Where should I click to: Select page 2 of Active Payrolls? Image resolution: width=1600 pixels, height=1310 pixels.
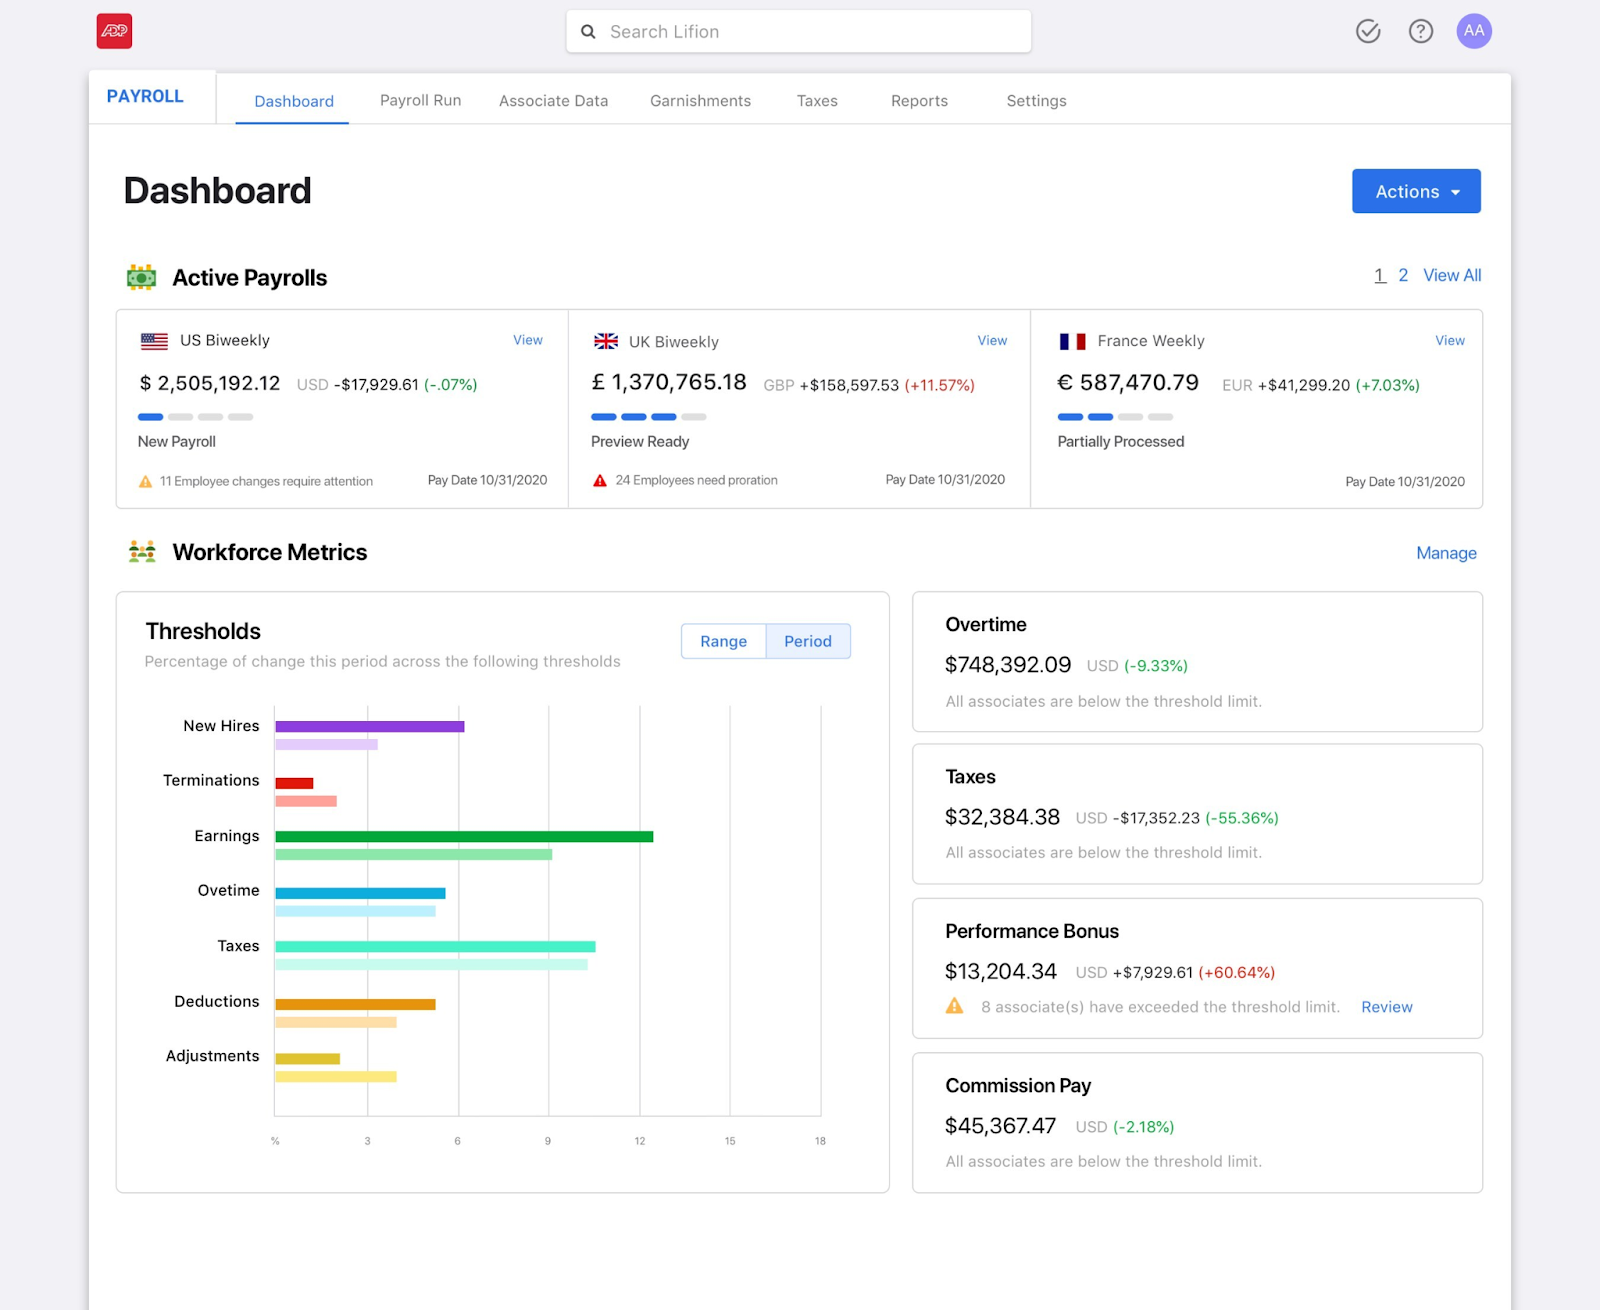(x=1403, y=275)
